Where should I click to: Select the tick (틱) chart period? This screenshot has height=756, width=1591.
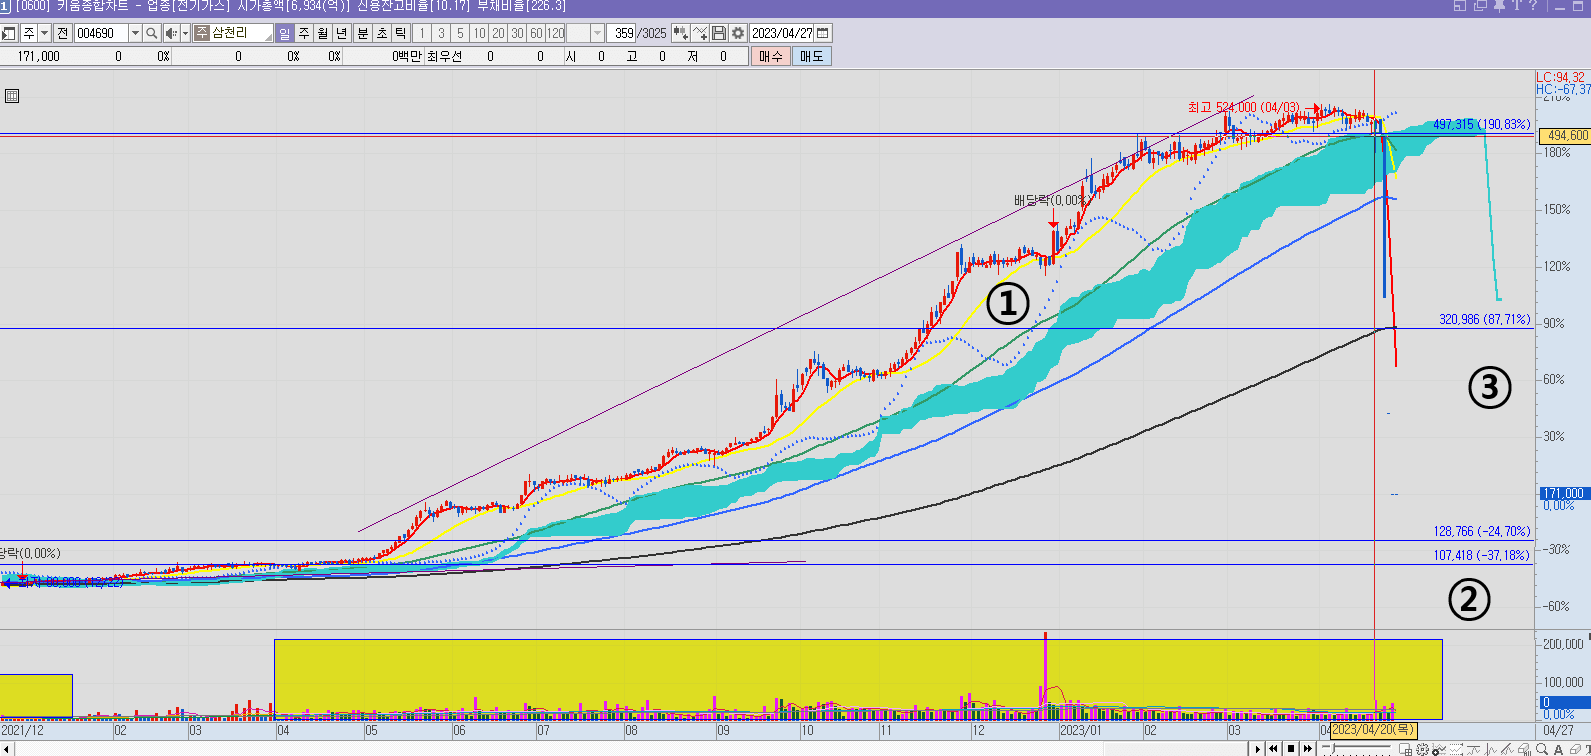[x=401, y=33]
